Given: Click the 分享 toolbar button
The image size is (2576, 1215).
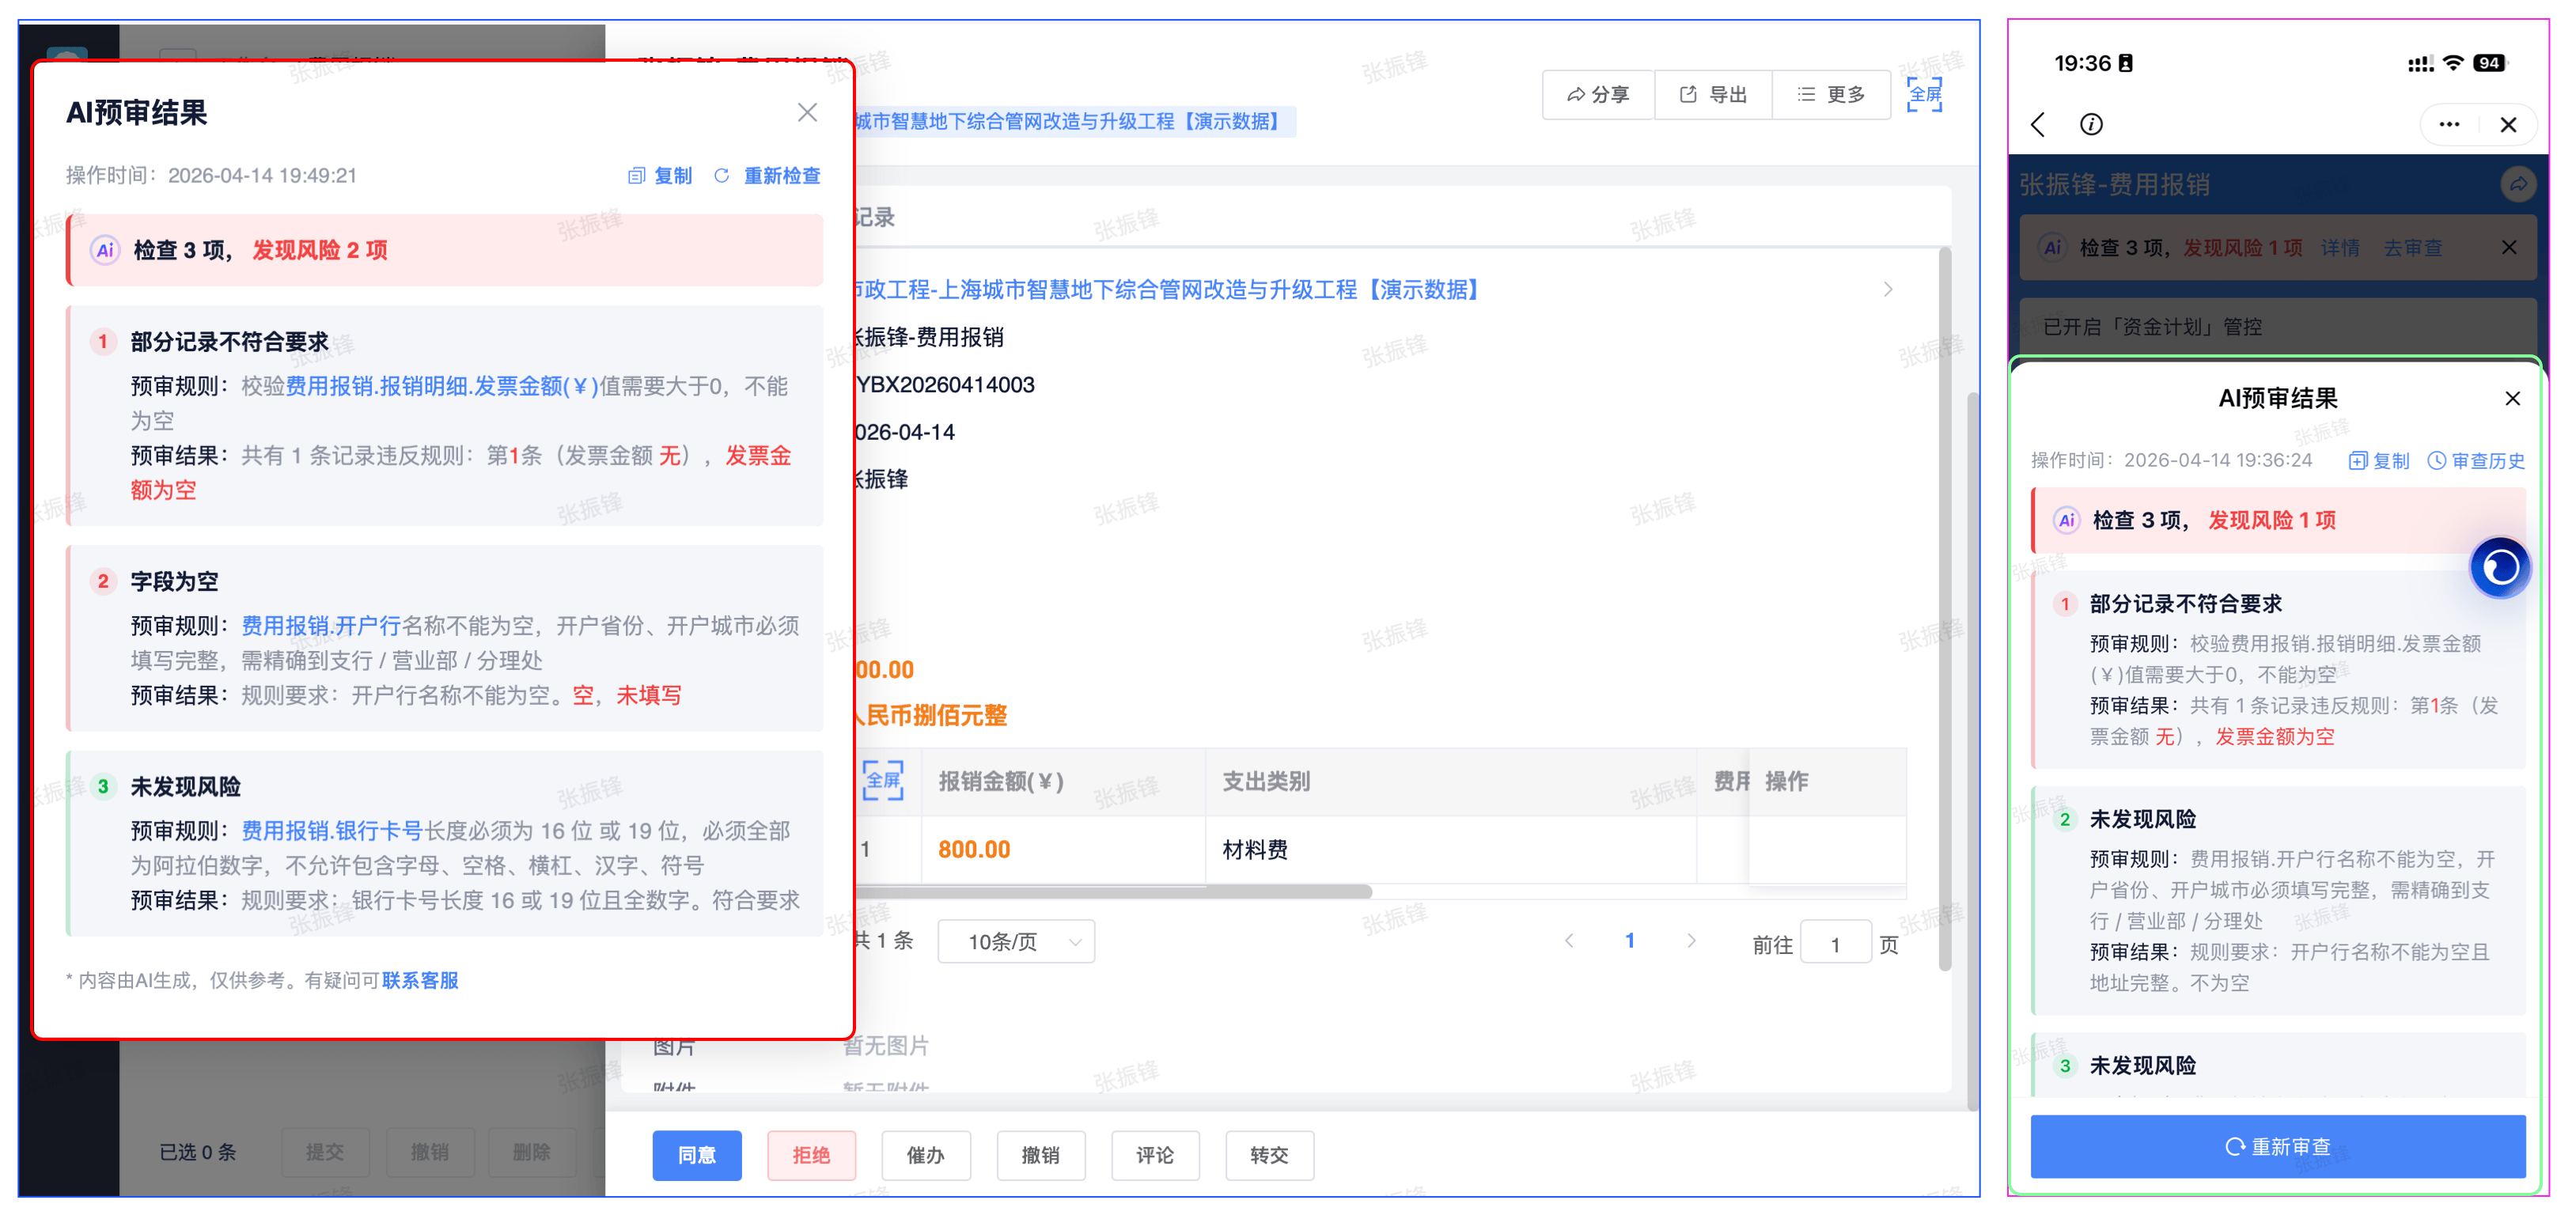Looking at the screenshot, I should [1598, 95].
